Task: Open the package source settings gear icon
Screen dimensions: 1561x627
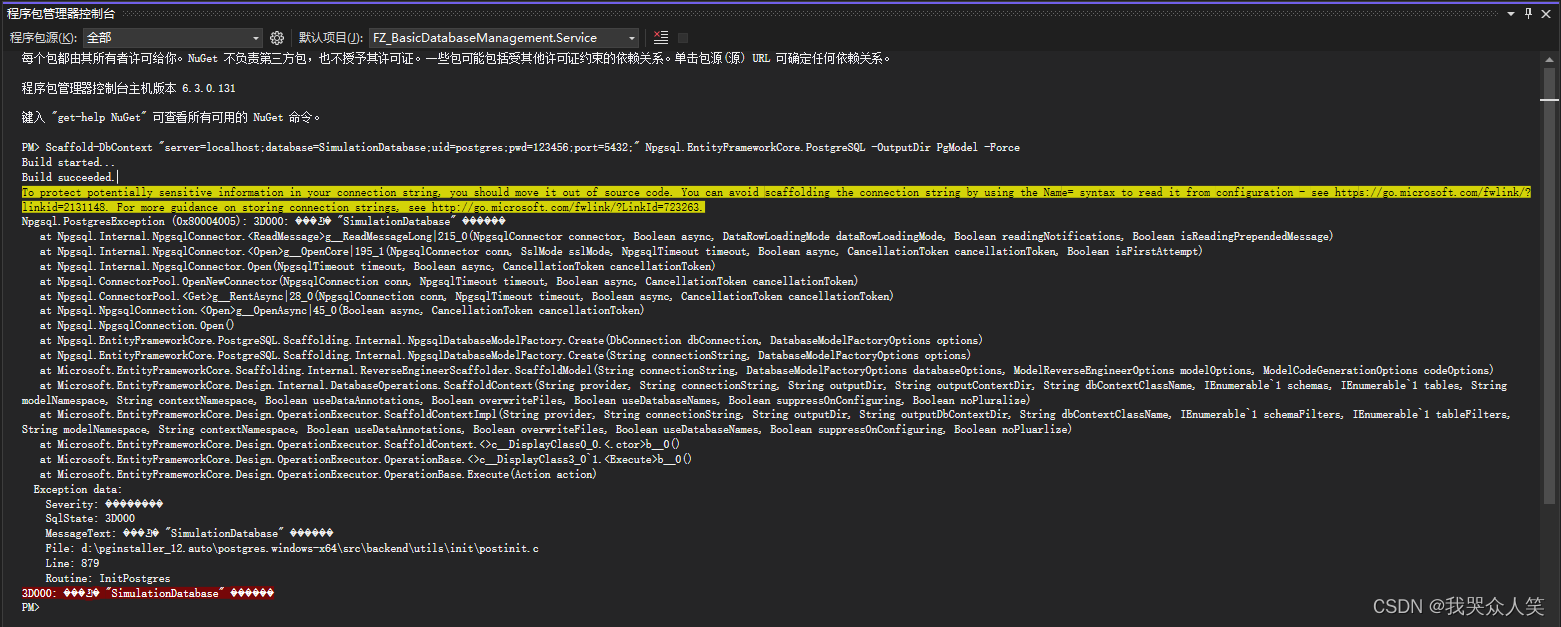Action: 277,37
